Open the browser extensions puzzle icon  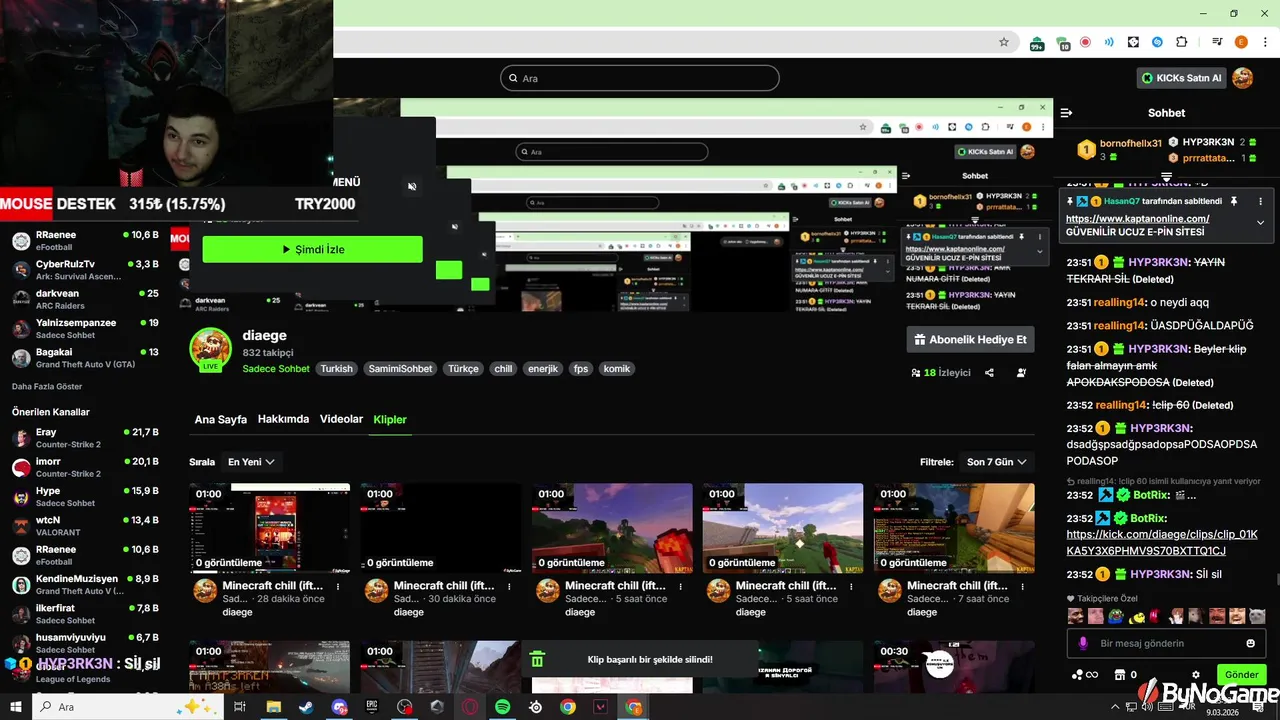point(1182,42)
